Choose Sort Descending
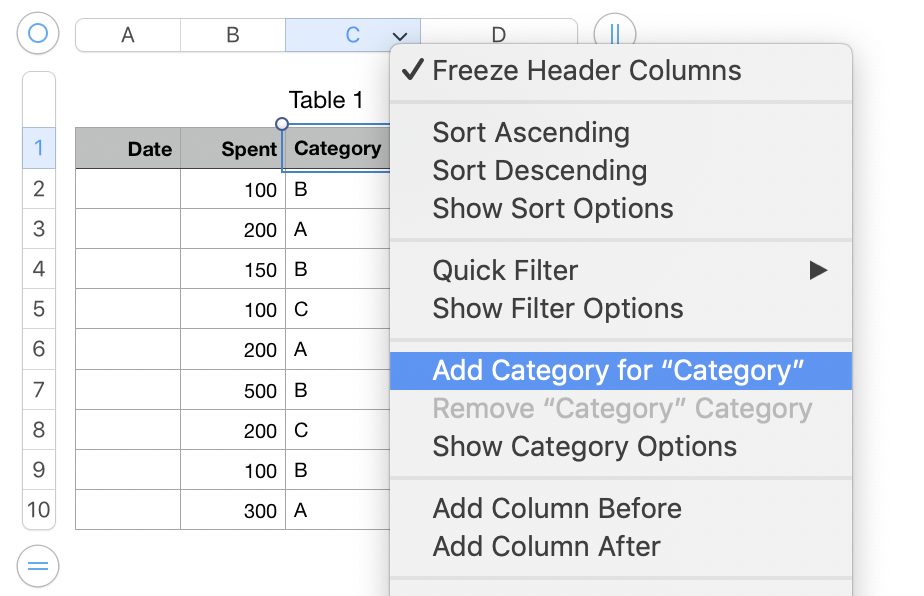Image resolution: width=924 pixels, height=596 pixels. point(539,171)
